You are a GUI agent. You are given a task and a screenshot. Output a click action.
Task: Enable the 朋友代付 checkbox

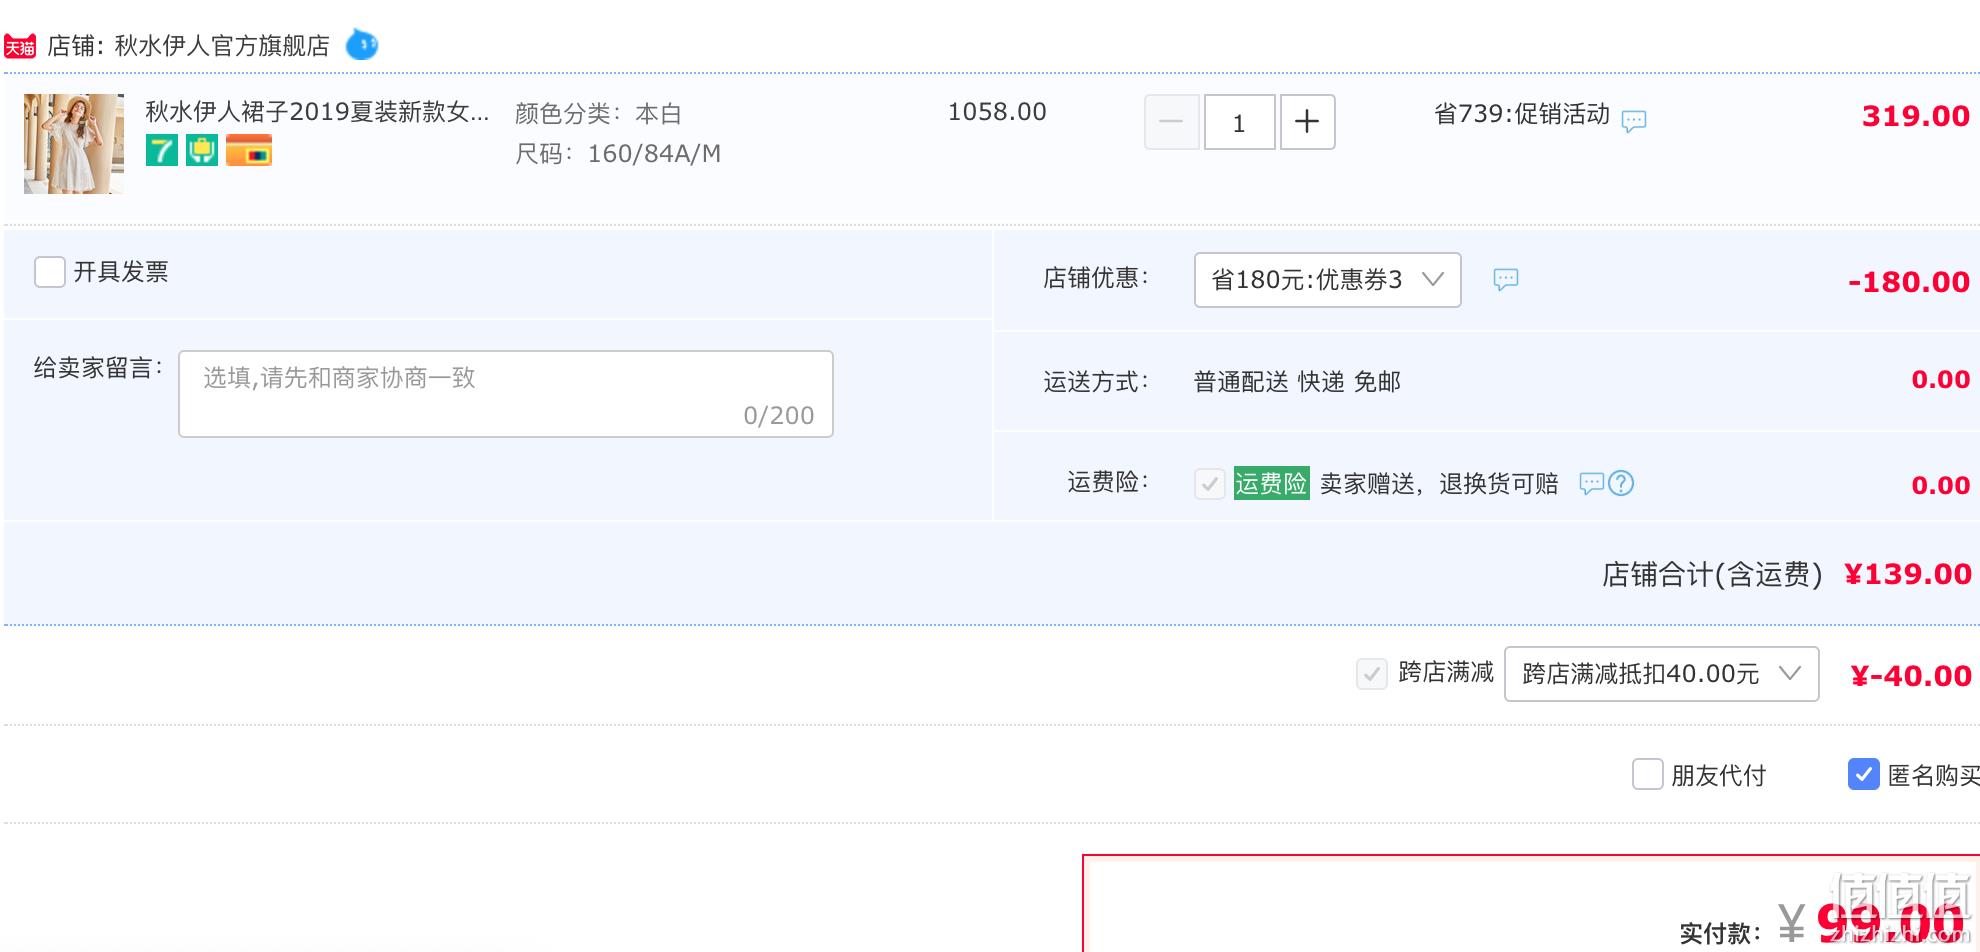(x=1648, y=774)
